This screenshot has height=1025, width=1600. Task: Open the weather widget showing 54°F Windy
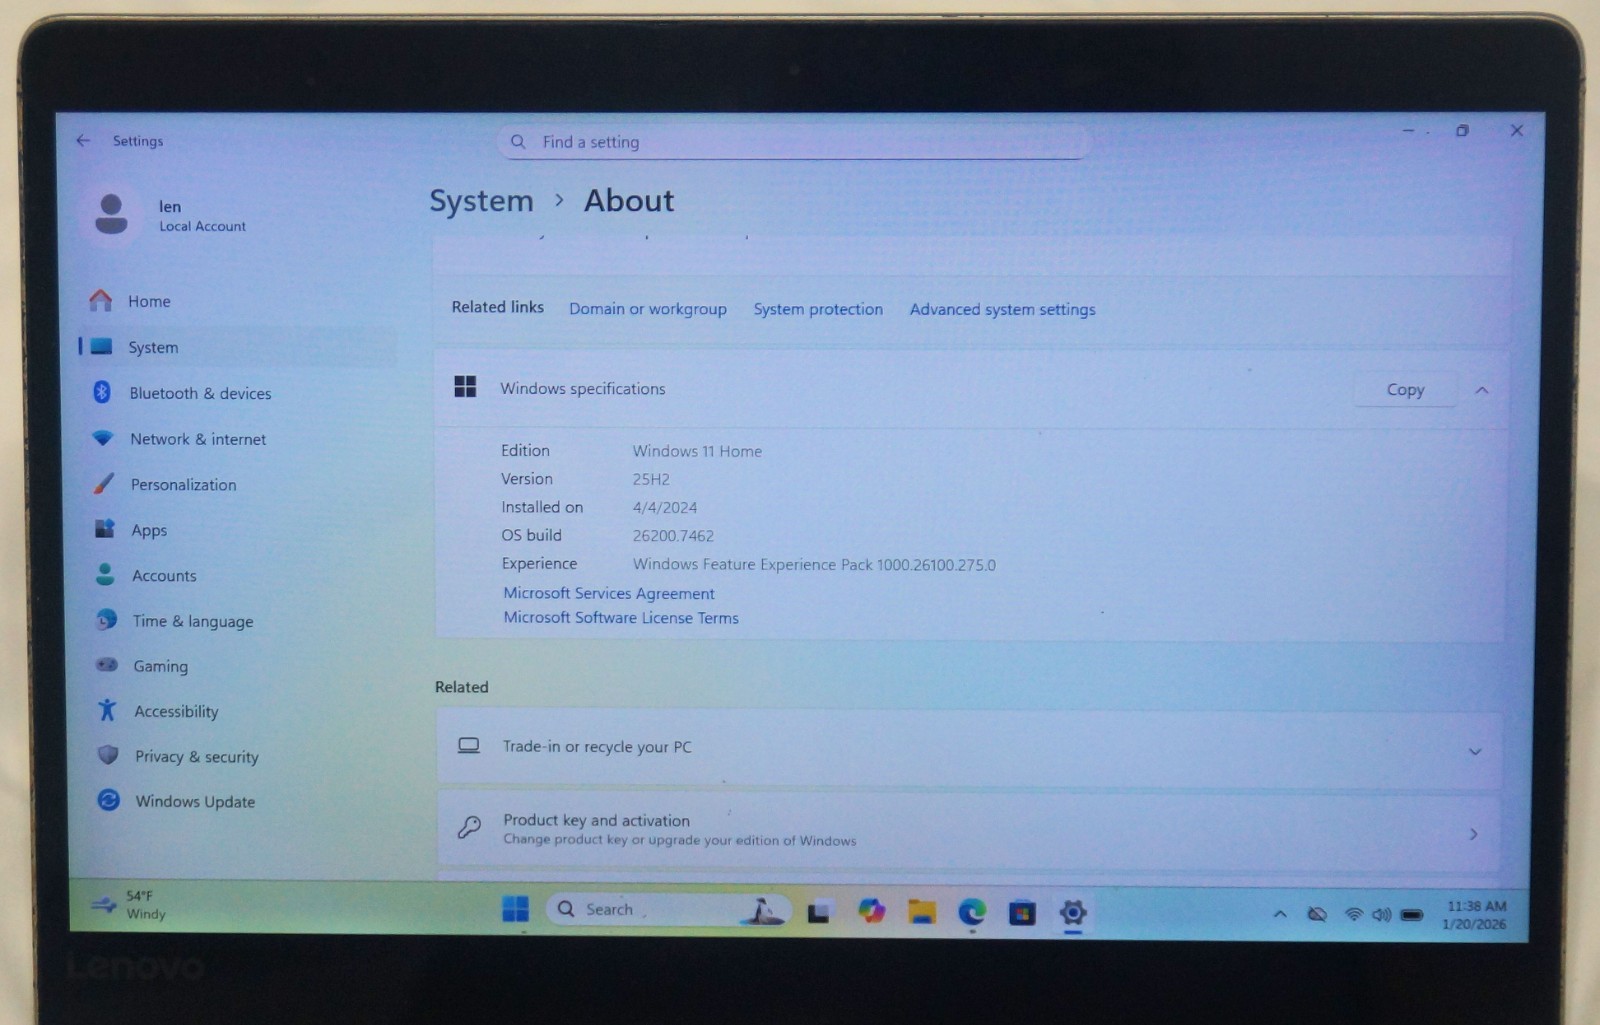pos(130,905)
